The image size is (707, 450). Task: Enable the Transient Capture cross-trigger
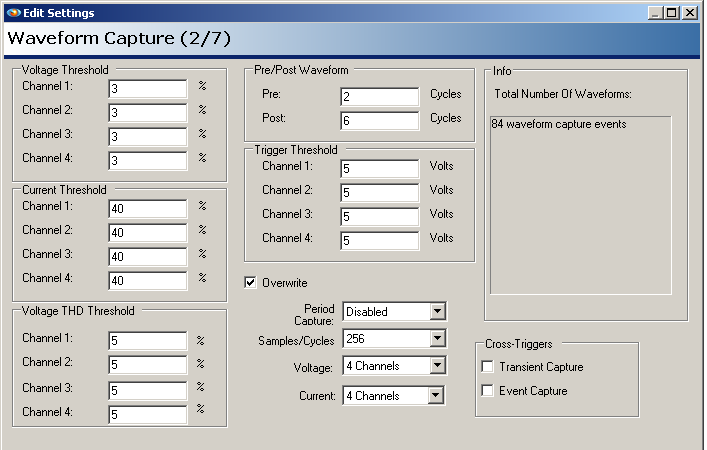coord(487,367)
